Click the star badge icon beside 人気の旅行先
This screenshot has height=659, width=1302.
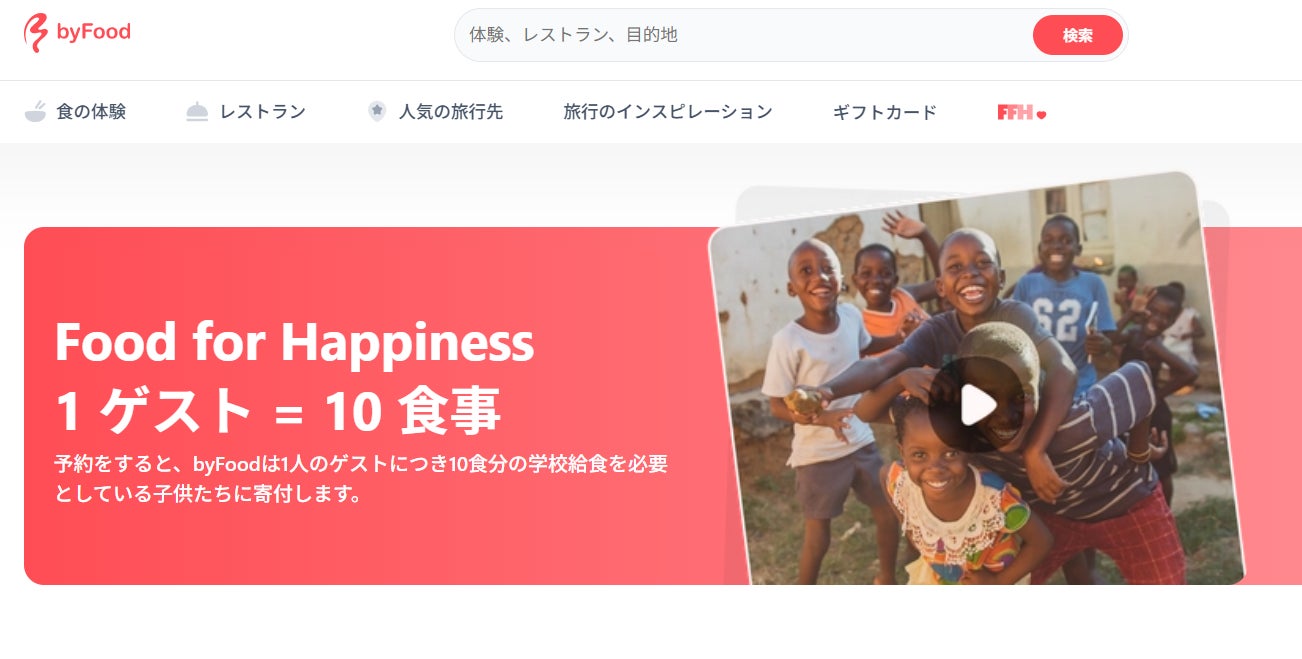click(377, 111)
